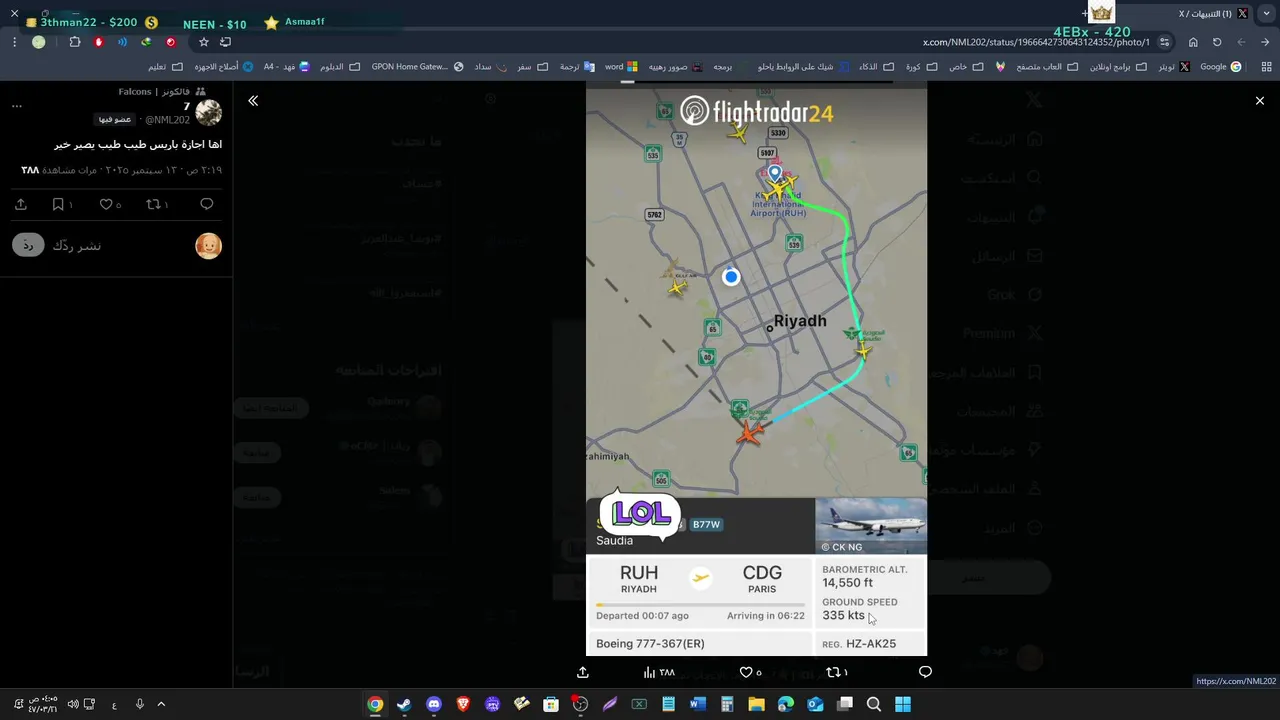Open Brave browser from the taskbar
The width and height of the screenshot is (1280, 720).
463,704
